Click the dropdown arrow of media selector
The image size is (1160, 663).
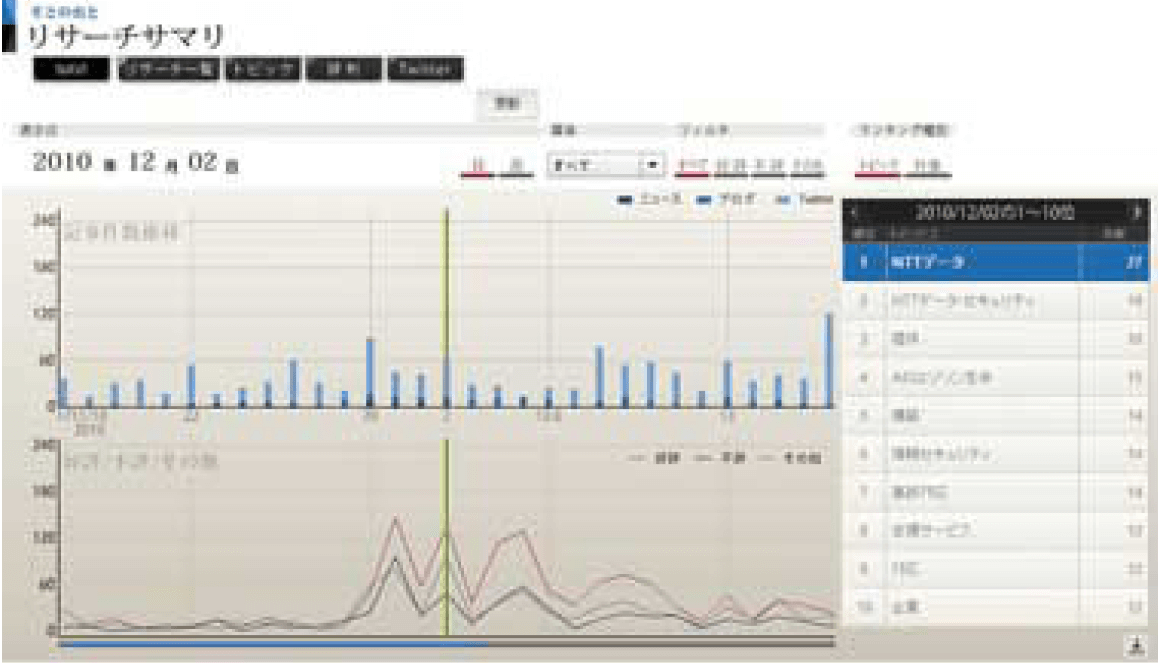[x=653, y=164]
